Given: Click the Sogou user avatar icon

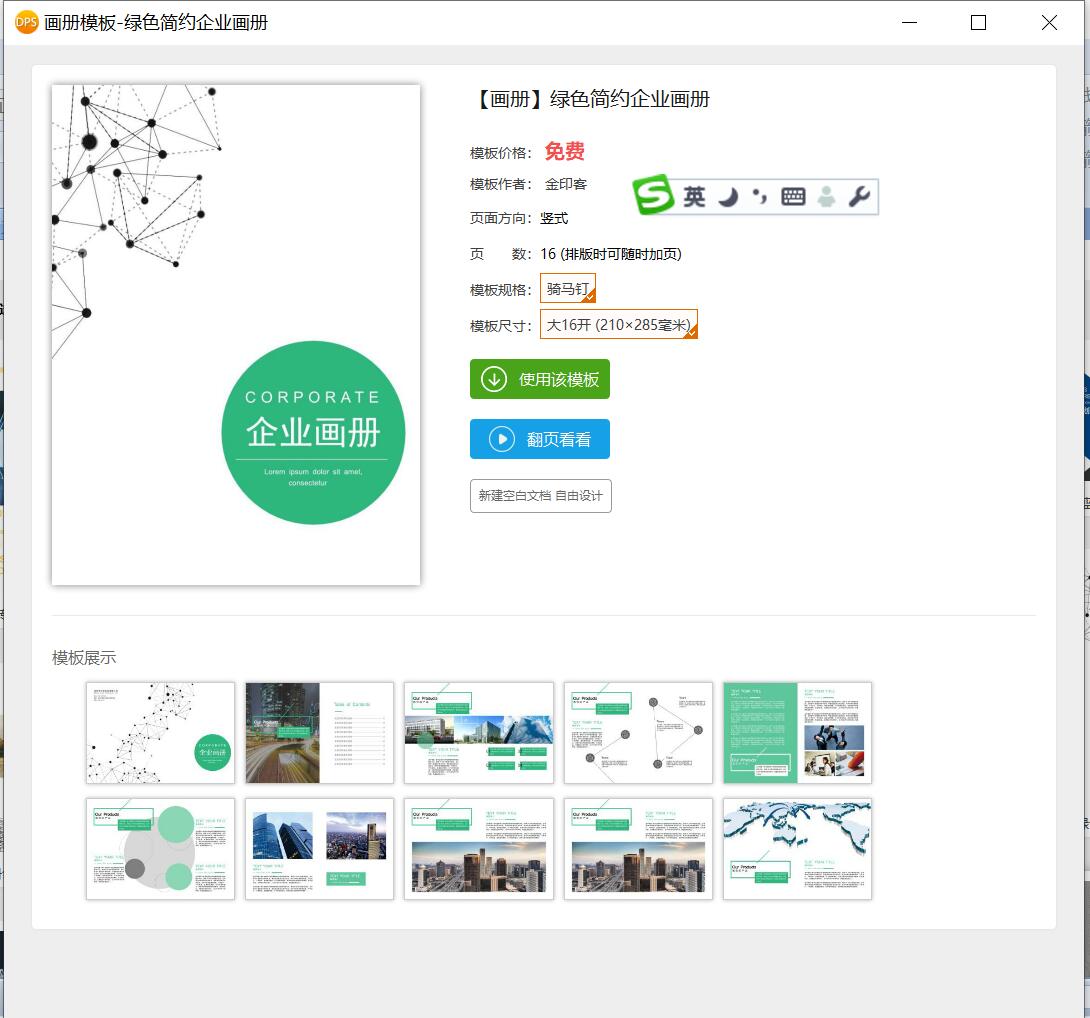Looking at the screenshot, I should tap(826, 197).
